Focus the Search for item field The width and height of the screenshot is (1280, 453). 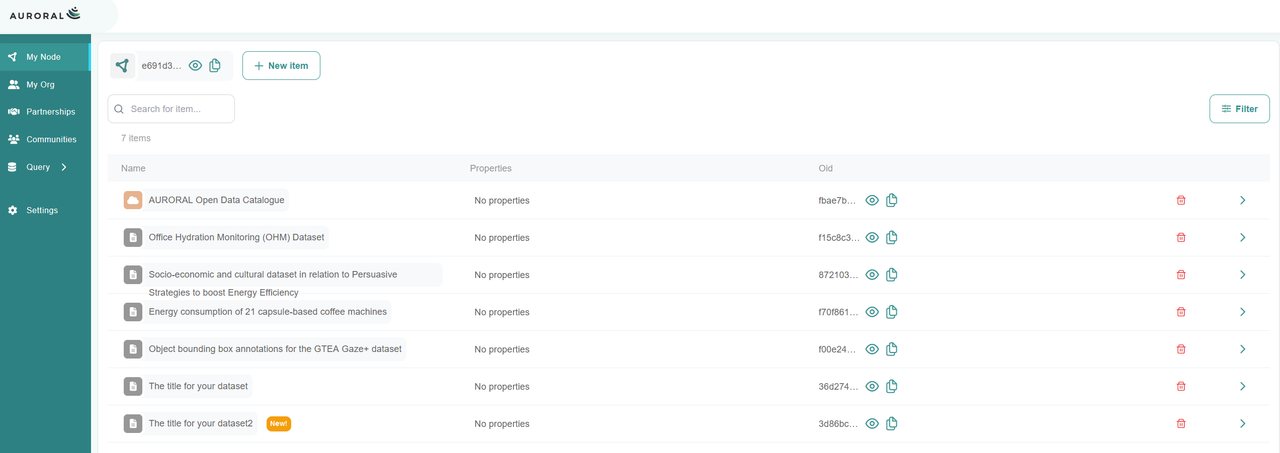click(x=171, y=109)
